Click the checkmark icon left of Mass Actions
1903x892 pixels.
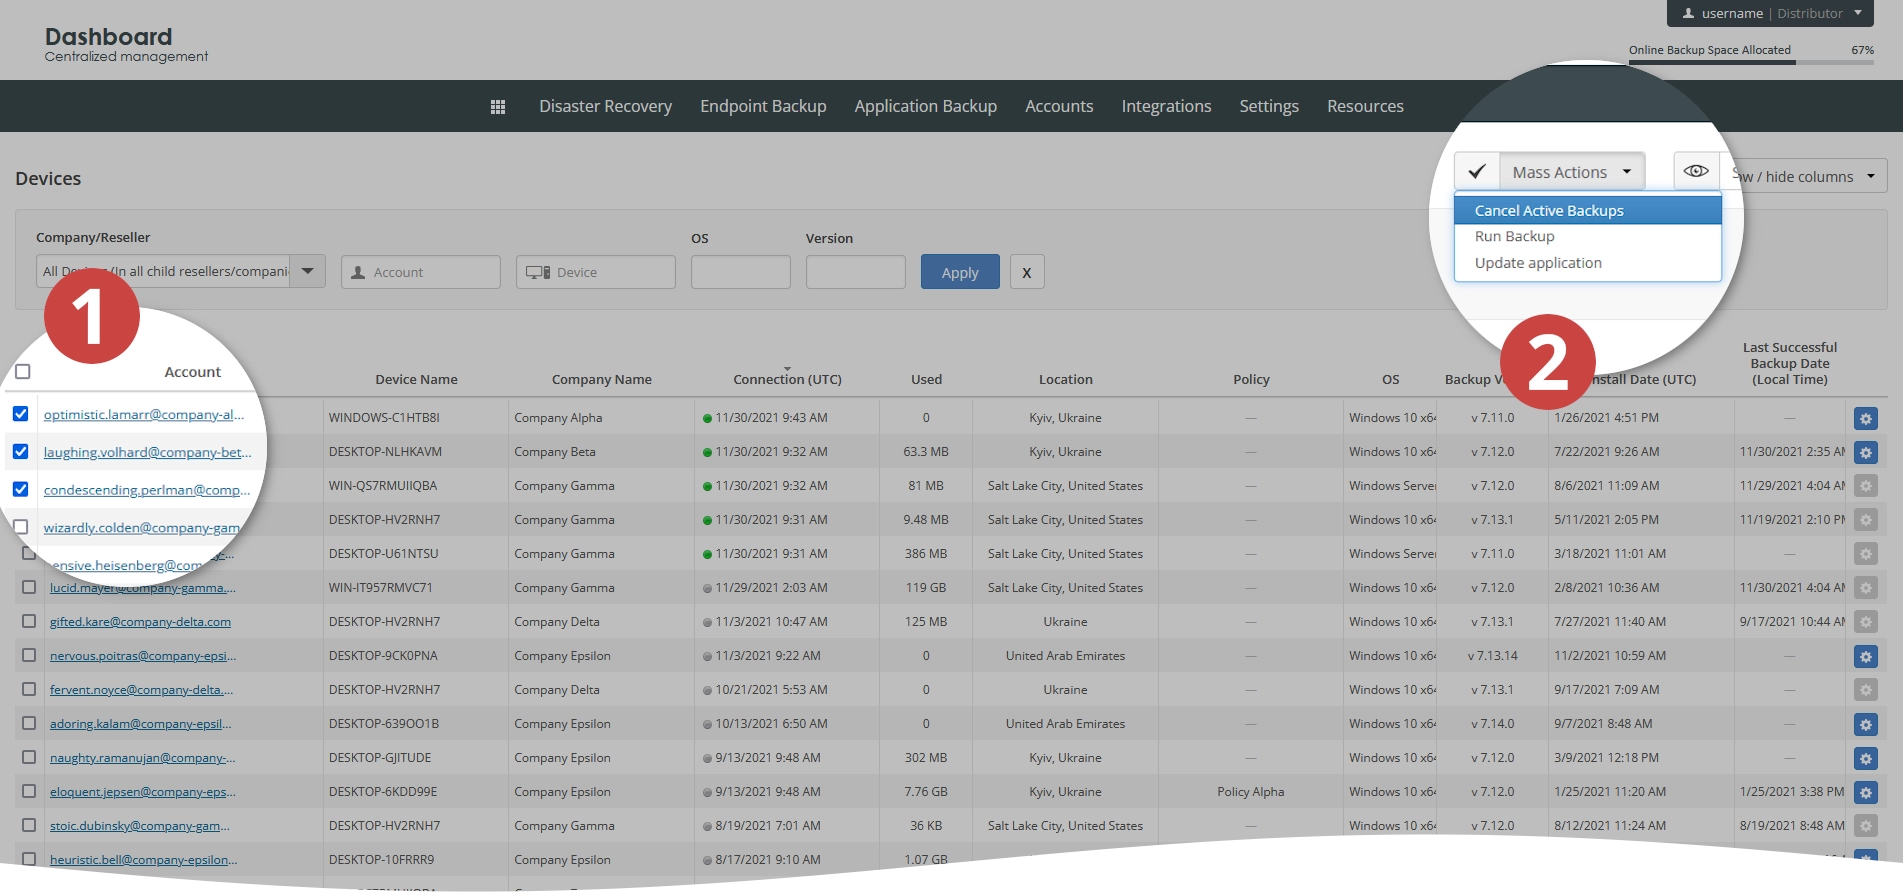[x=1477, y=172]
